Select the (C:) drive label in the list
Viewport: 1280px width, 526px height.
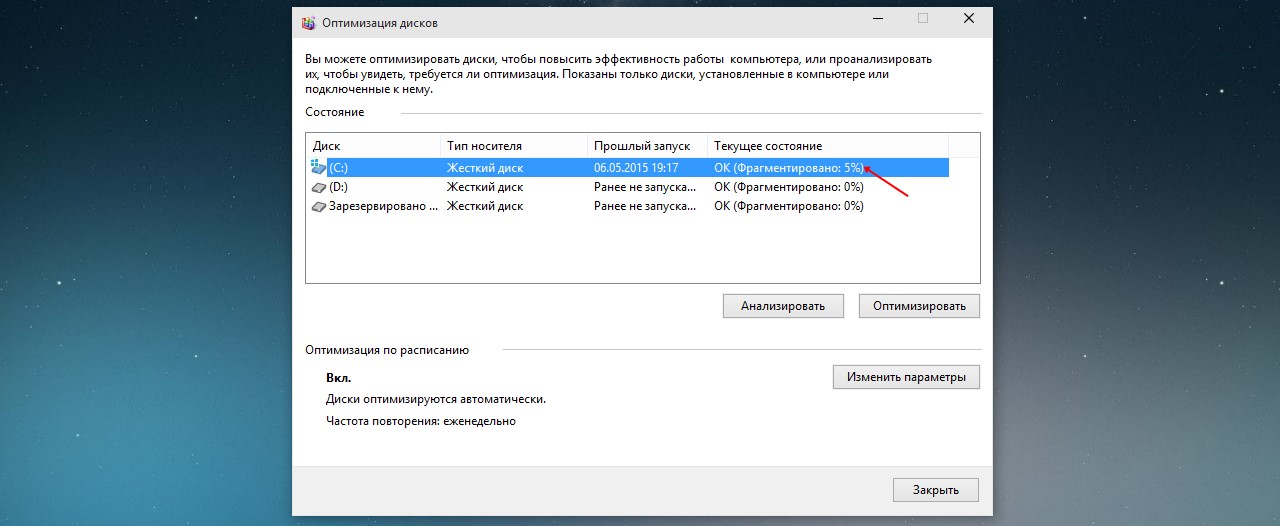pyautogui.click(x=338, y=168)
